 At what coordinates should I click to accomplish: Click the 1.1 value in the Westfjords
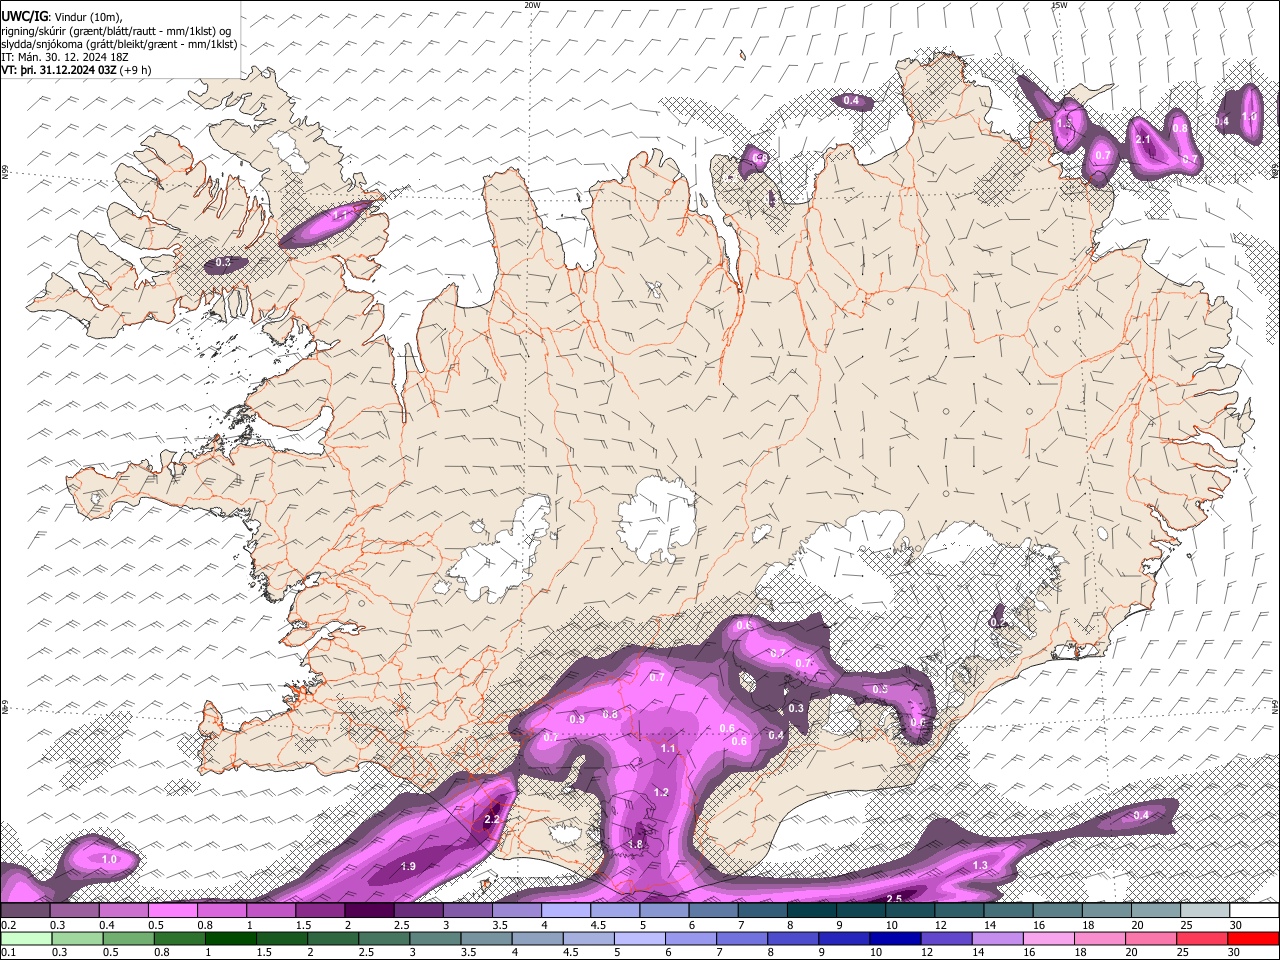click(x=340, y=215)
